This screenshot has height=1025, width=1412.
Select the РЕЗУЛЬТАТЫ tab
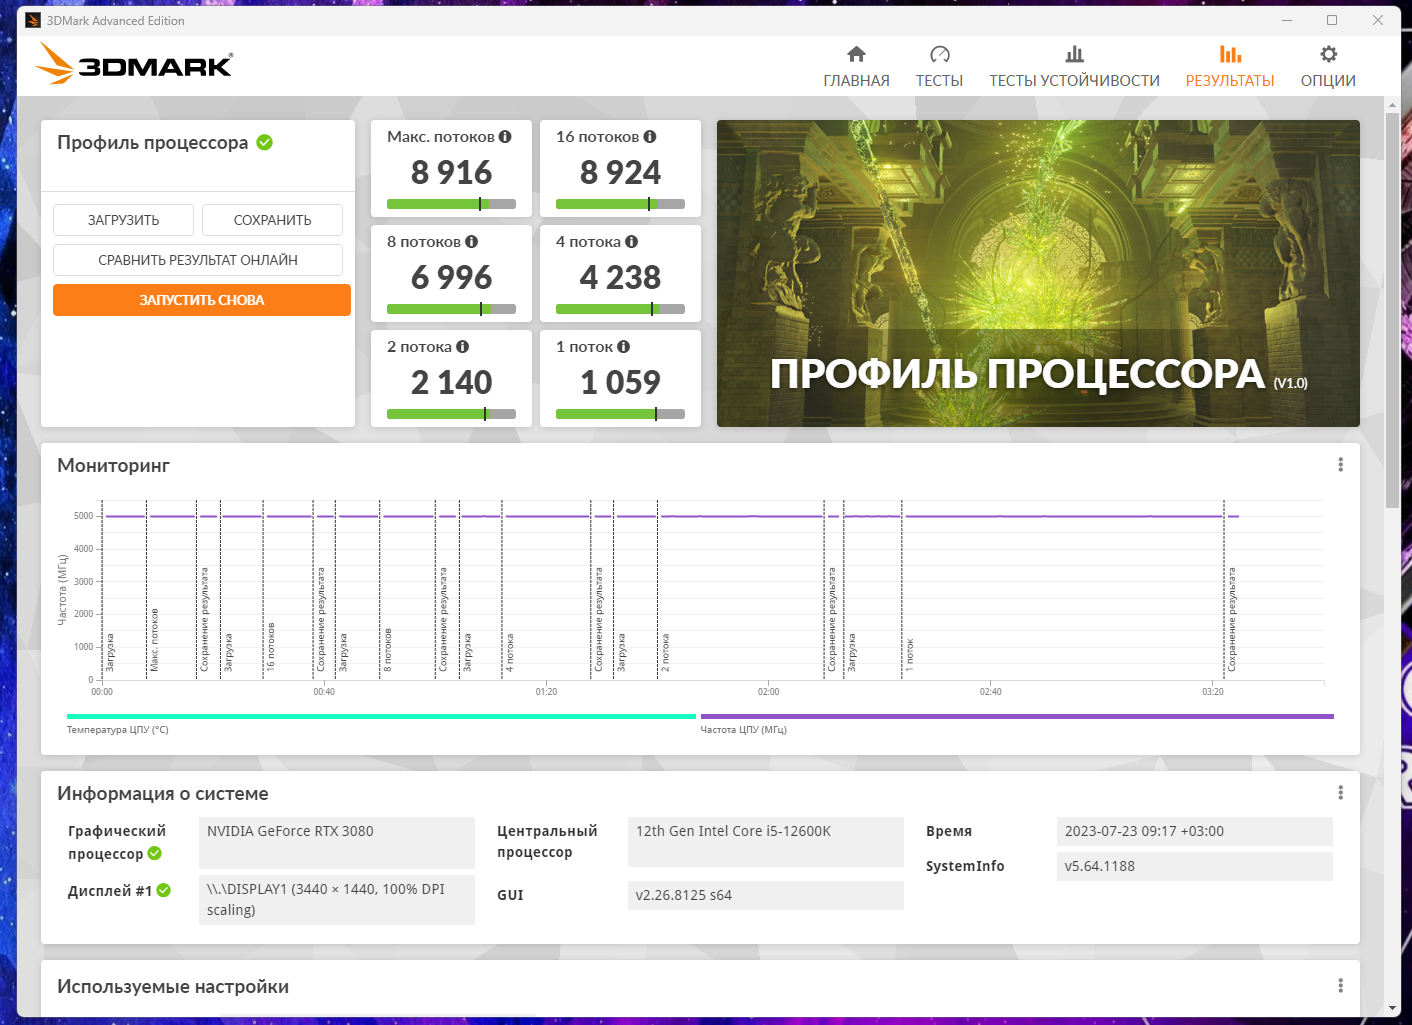[1230, 67]
